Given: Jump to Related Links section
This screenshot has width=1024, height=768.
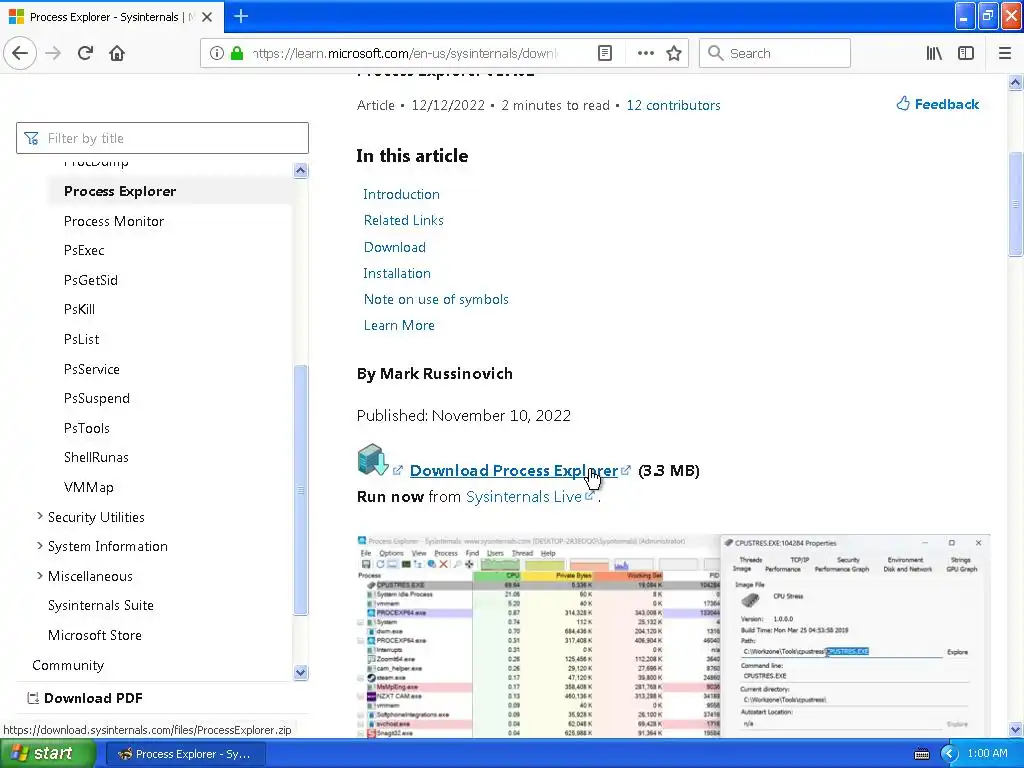Looking at the screenshot, I should point(404,221).
